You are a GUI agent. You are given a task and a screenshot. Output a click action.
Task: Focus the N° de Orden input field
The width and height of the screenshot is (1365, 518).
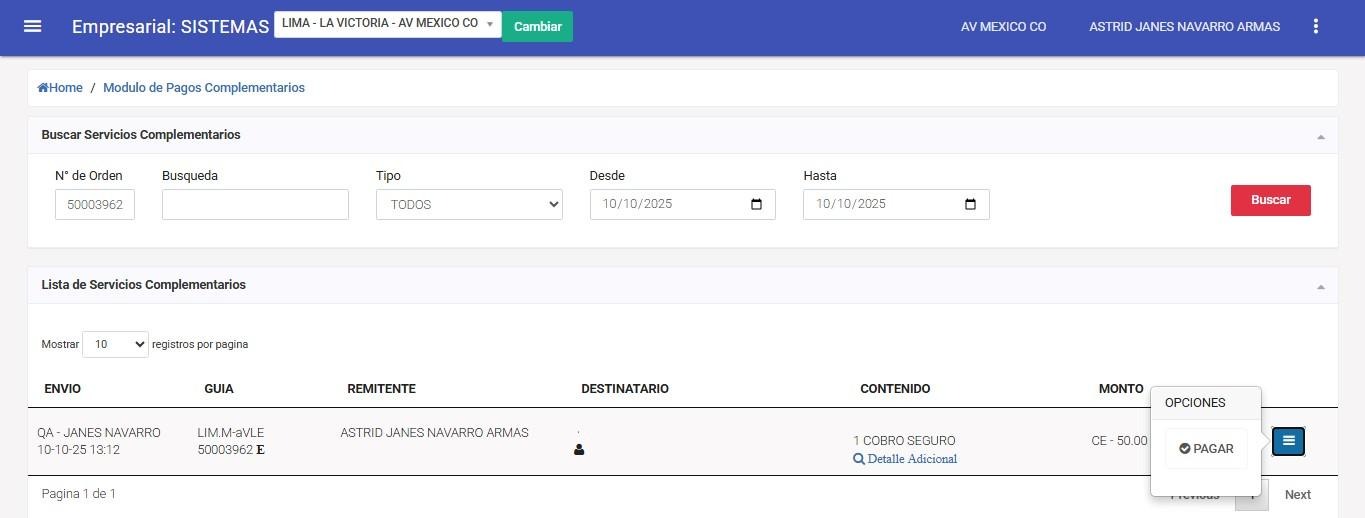tap(95, 204)
